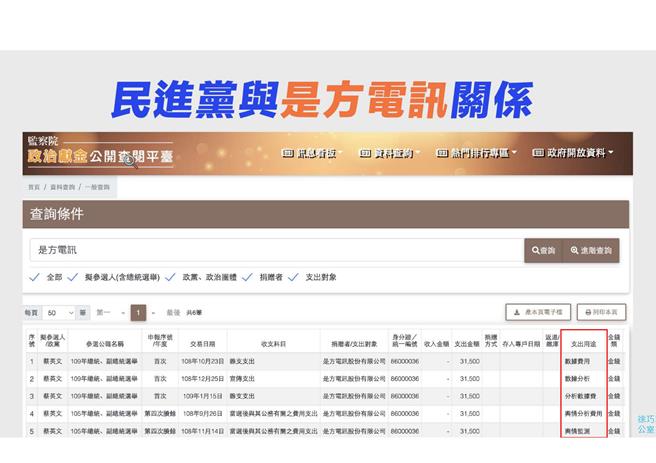The image size is (656, 463).
Task: Click the 序號 column header
Action: pyautogui.click(x=32, y=340)
